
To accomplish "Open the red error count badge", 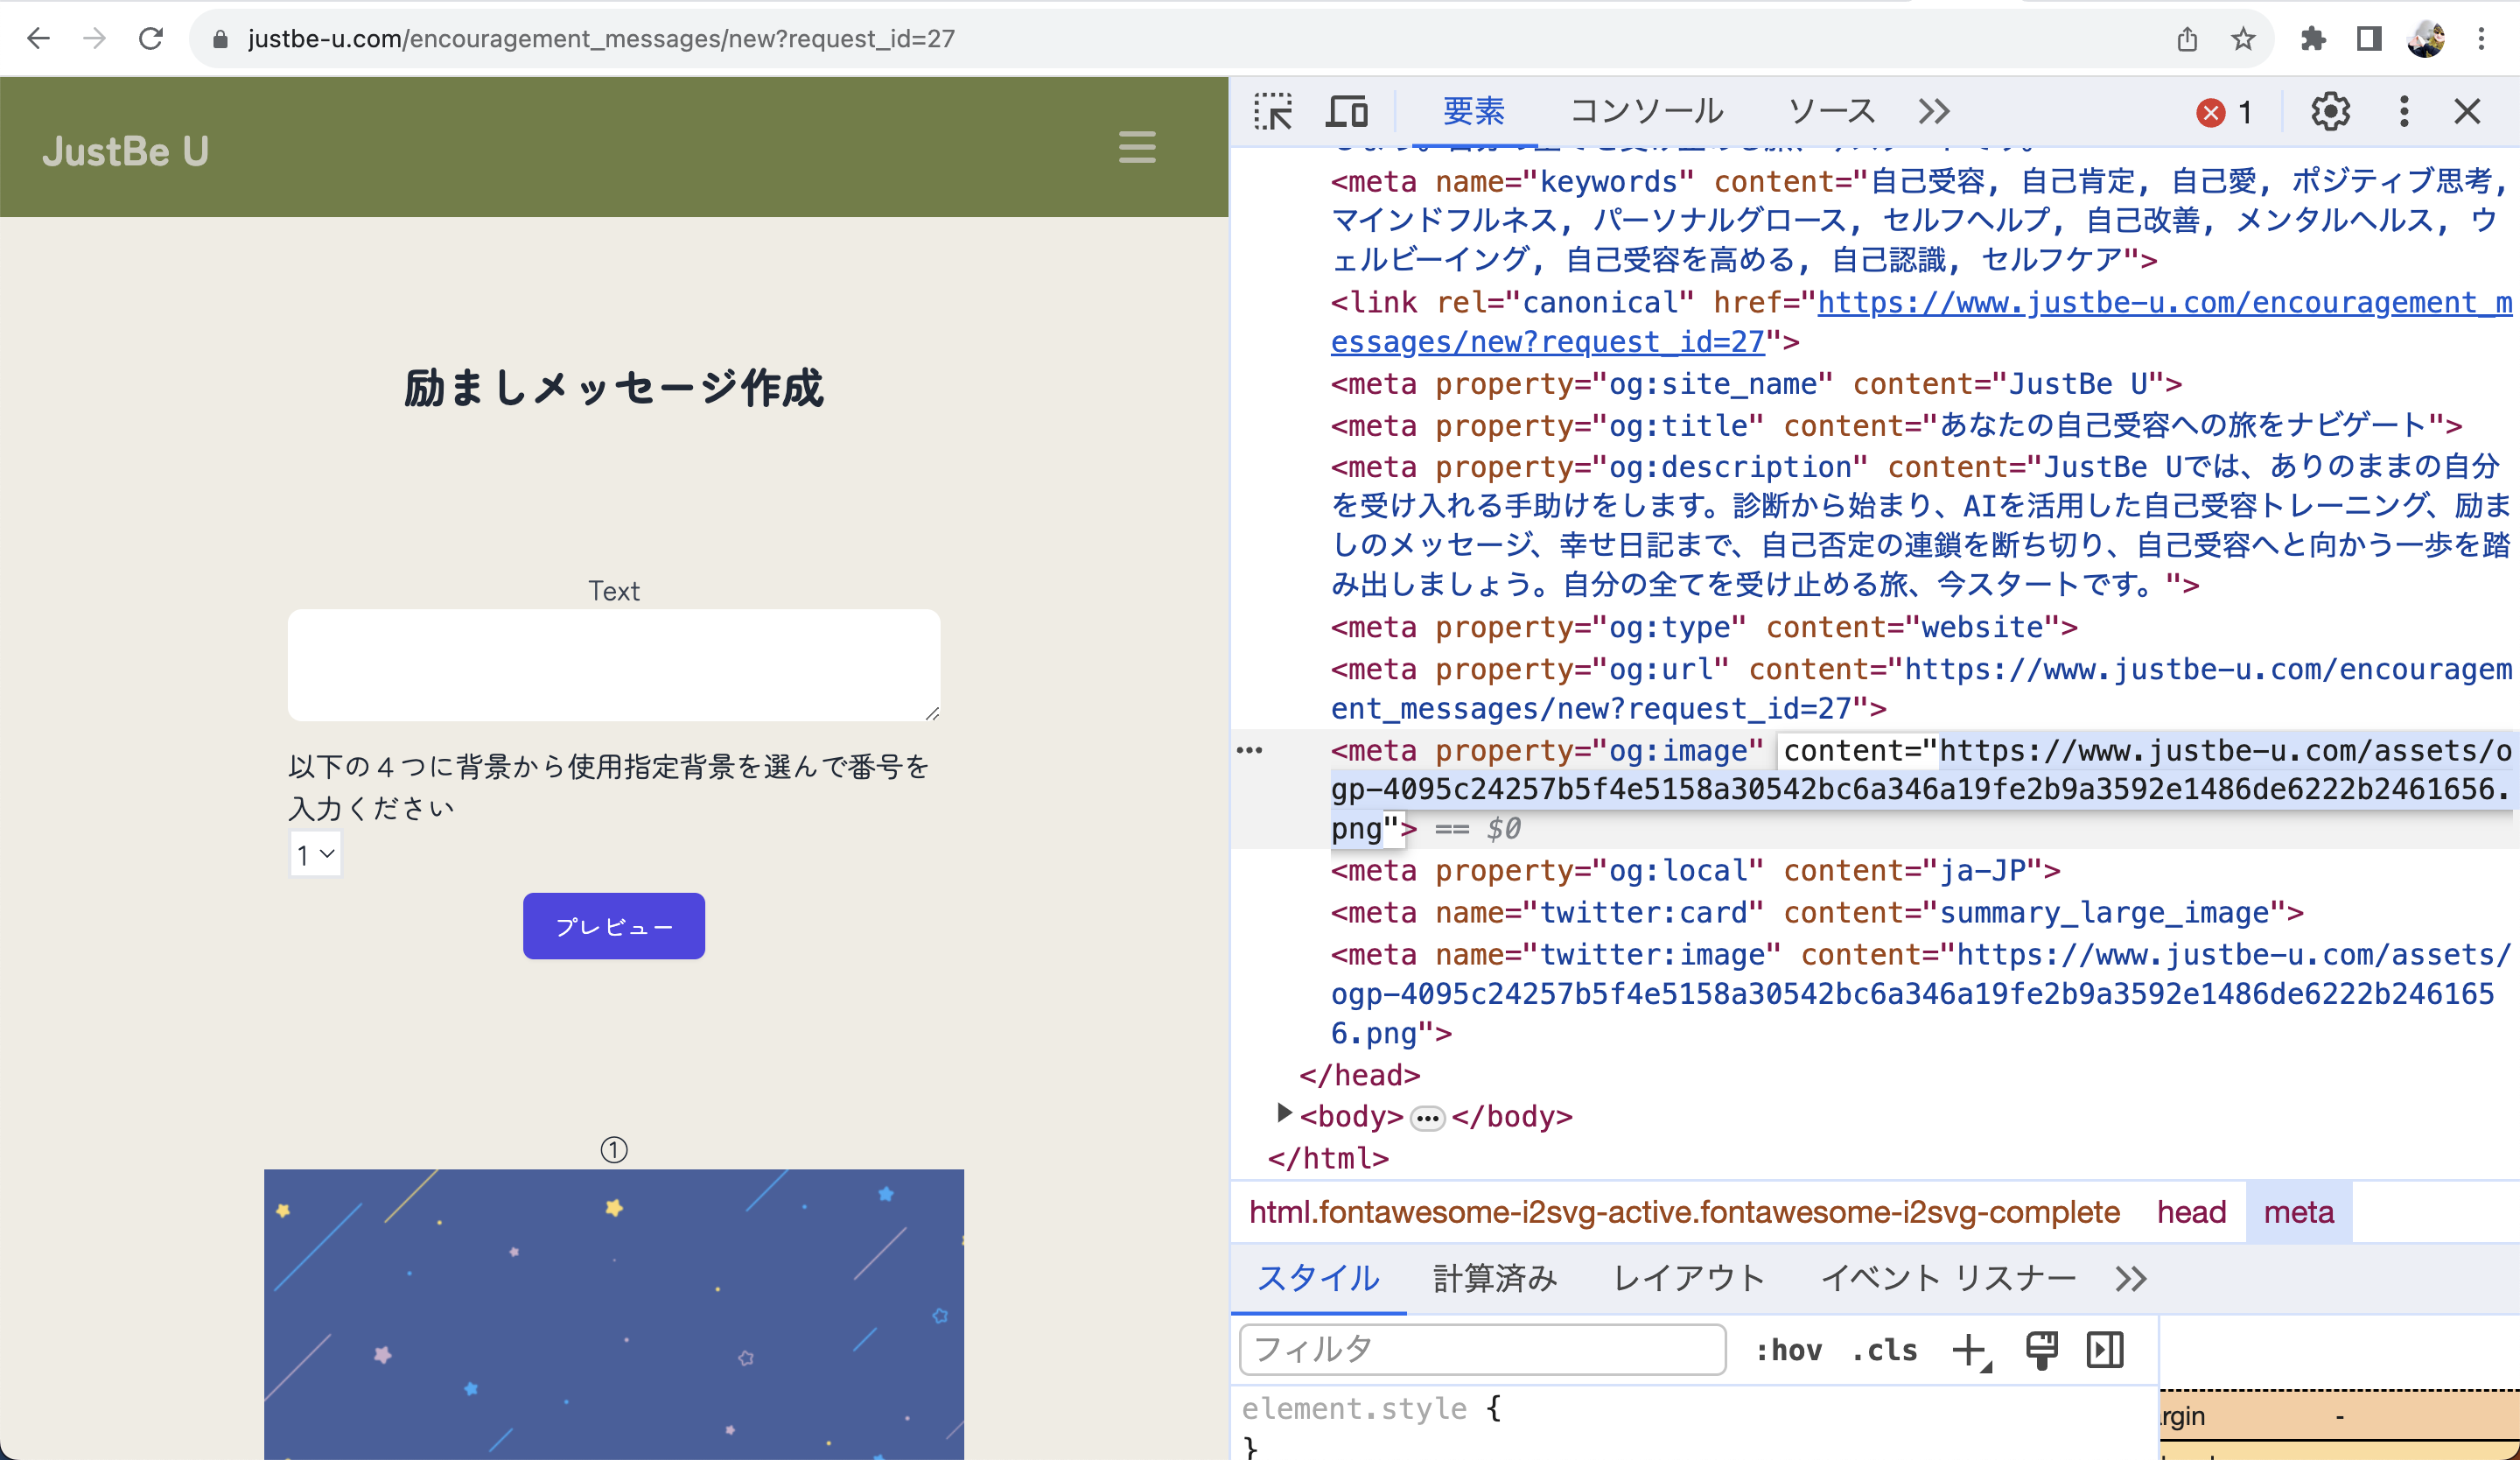I will [2224, 112].
